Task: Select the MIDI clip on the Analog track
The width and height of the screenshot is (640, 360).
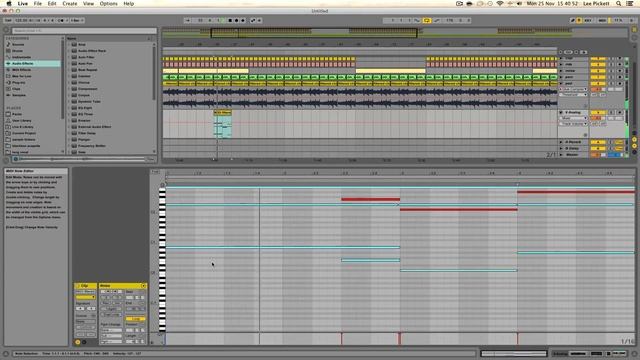Action: (x=222, y=112)
